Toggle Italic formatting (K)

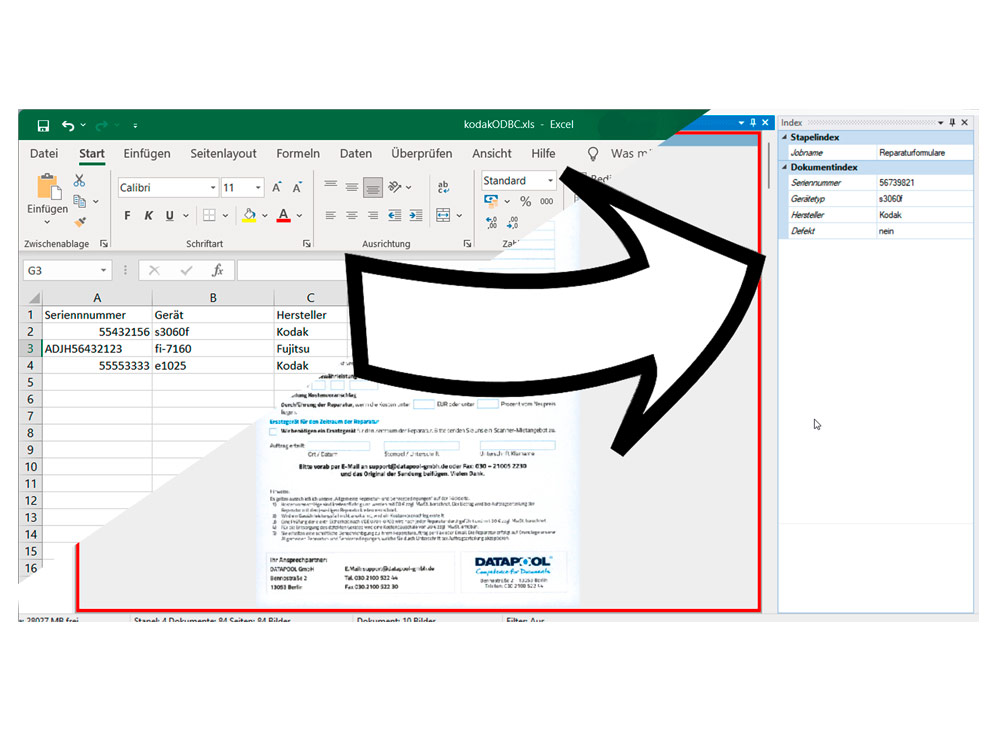[148, 215]
